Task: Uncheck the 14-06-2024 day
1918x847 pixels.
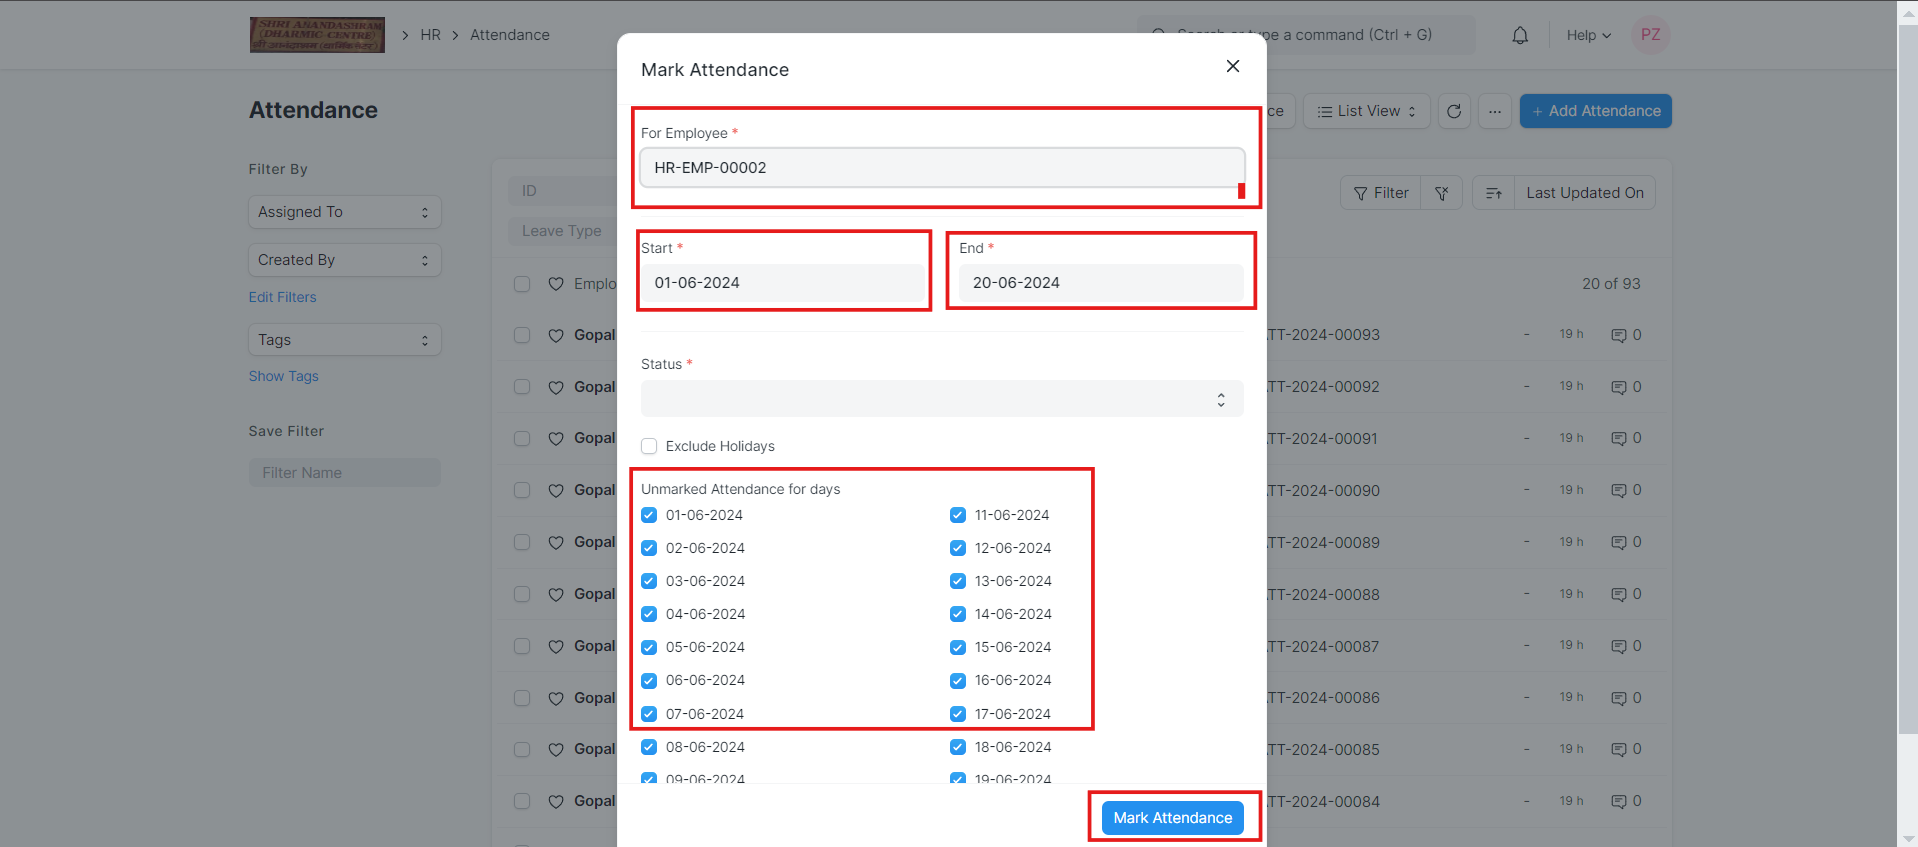Action: click(x=958, y=614)
